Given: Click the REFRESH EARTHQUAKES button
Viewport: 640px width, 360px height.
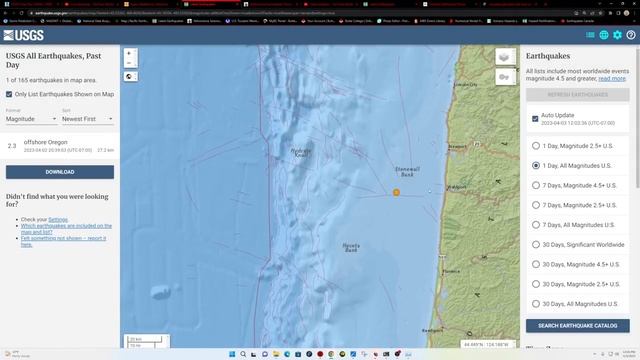Looking at the screenshot, I should click(x=578, y=95).
